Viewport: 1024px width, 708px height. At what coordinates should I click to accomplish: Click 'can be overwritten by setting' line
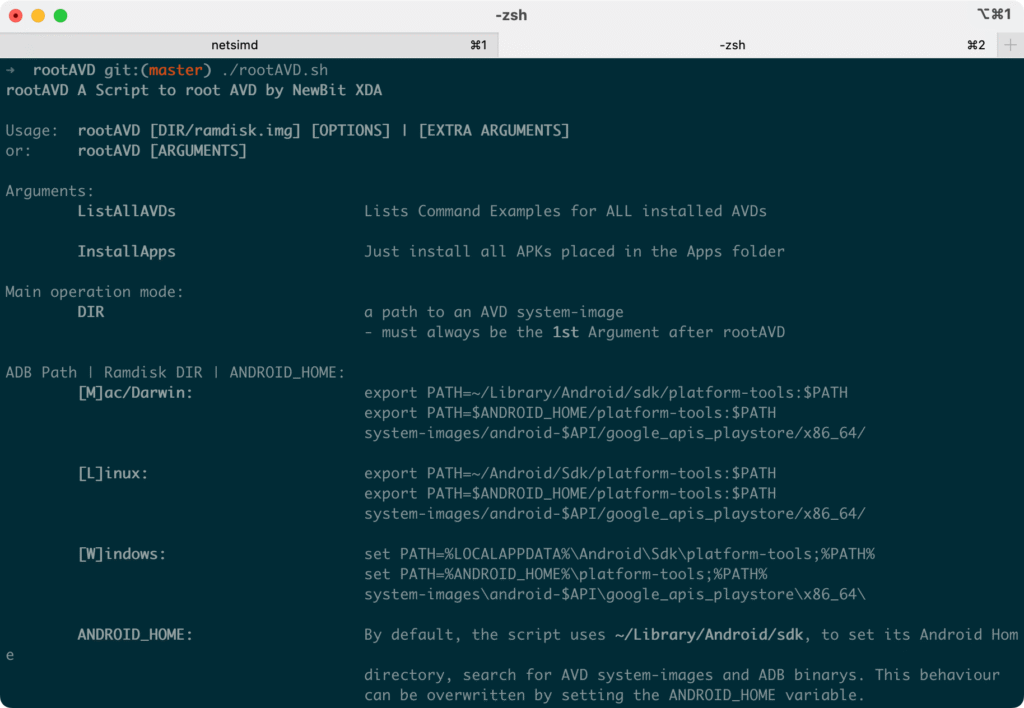point(614,695)
